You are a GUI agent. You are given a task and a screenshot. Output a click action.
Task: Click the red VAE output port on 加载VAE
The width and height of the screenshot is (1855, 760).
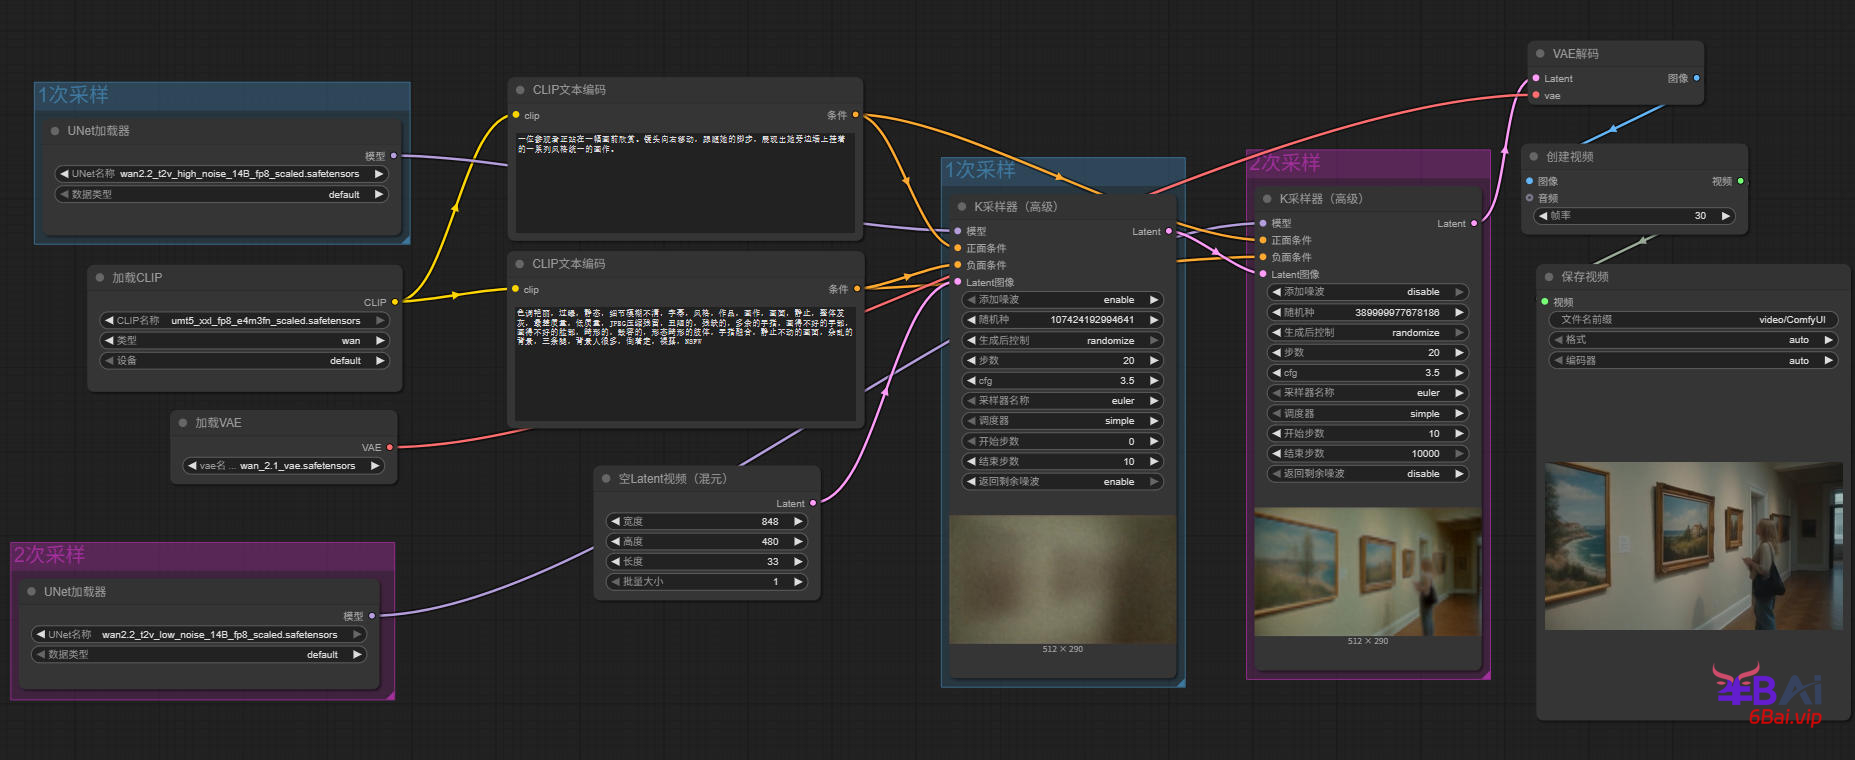point(390,447)
